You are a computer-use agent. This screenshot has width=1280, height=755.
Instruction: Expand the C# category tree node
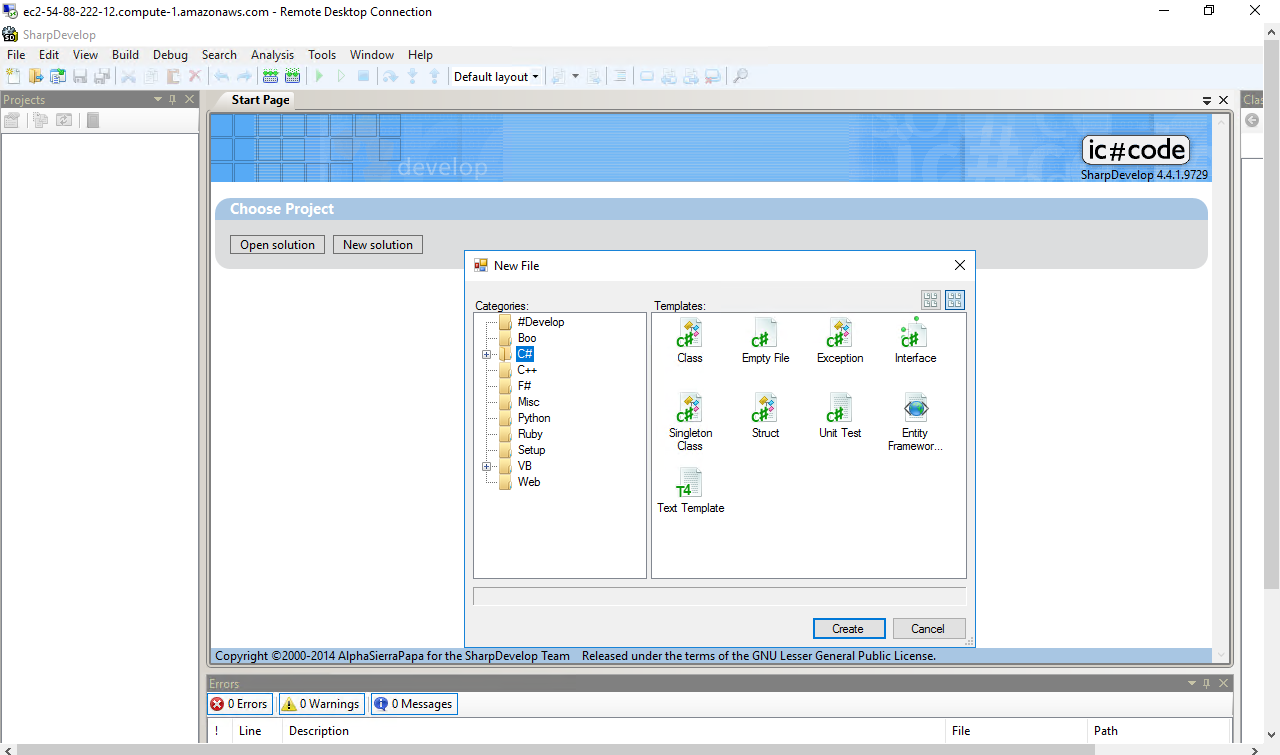coord(487,354)
